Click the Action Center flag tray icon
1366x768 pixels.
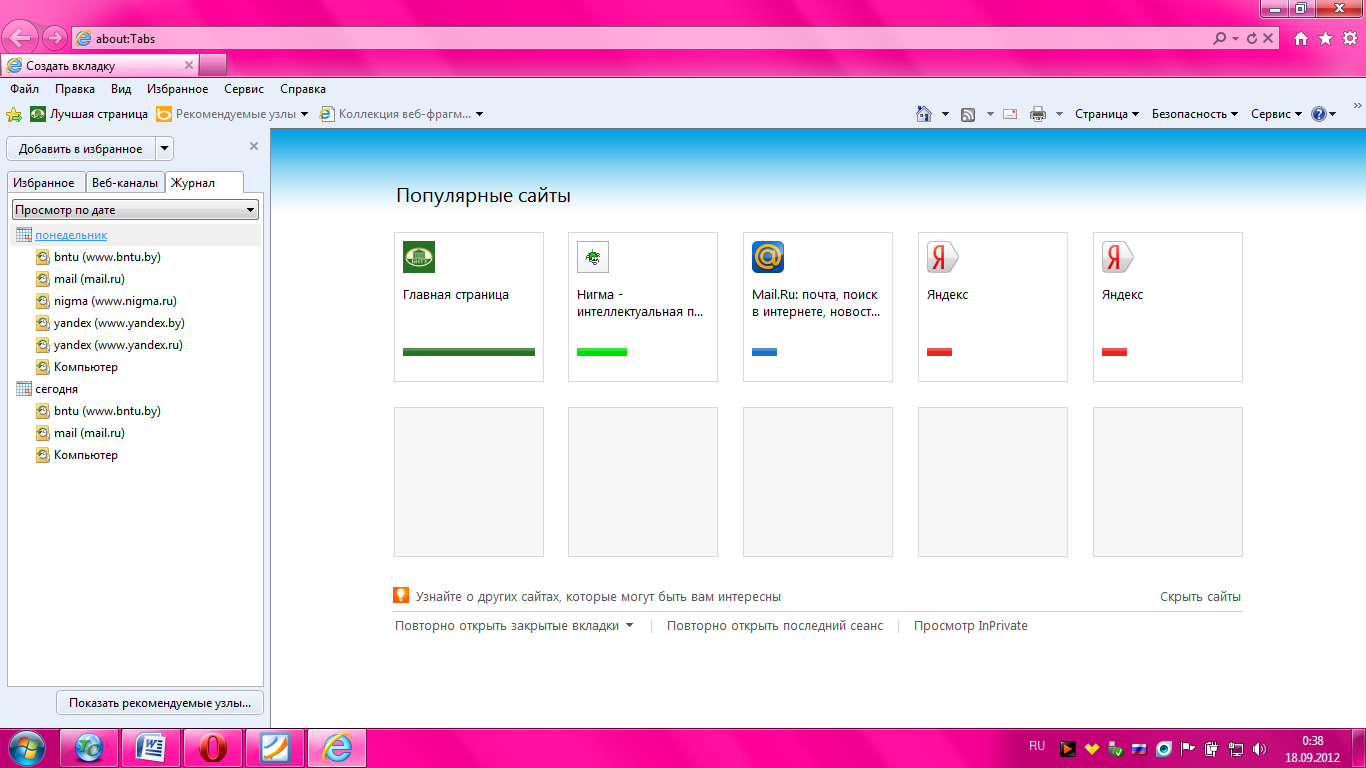pyautogui.click(x=1188, y=748)
